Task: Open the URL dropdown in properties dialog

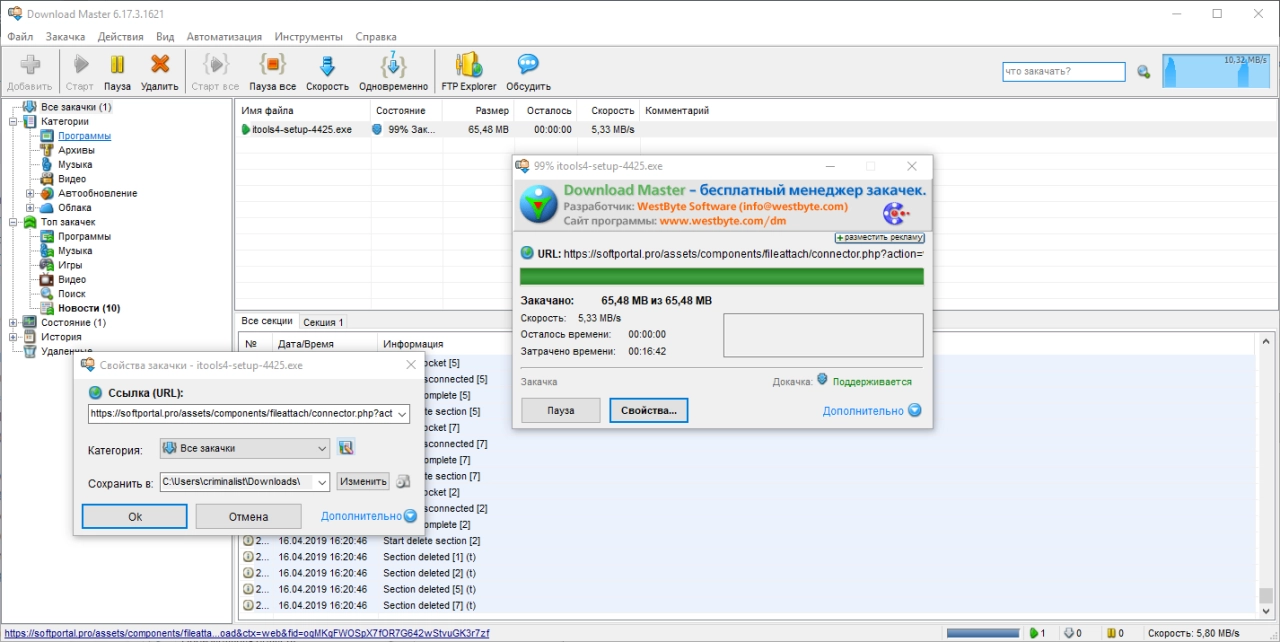Action: 402,414
